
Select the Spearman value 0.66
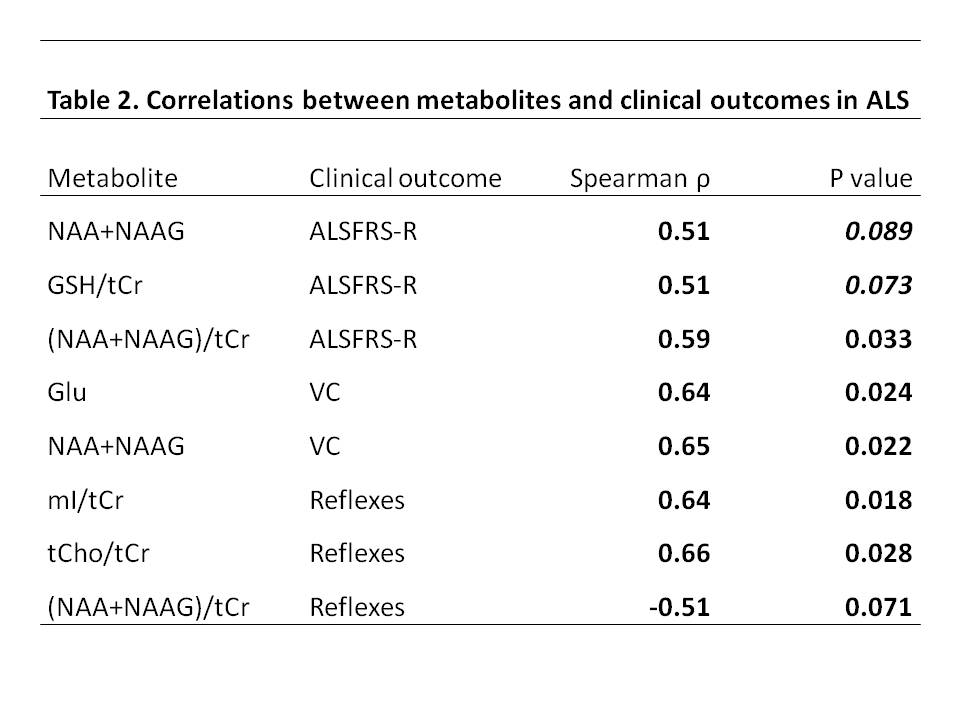683,553
